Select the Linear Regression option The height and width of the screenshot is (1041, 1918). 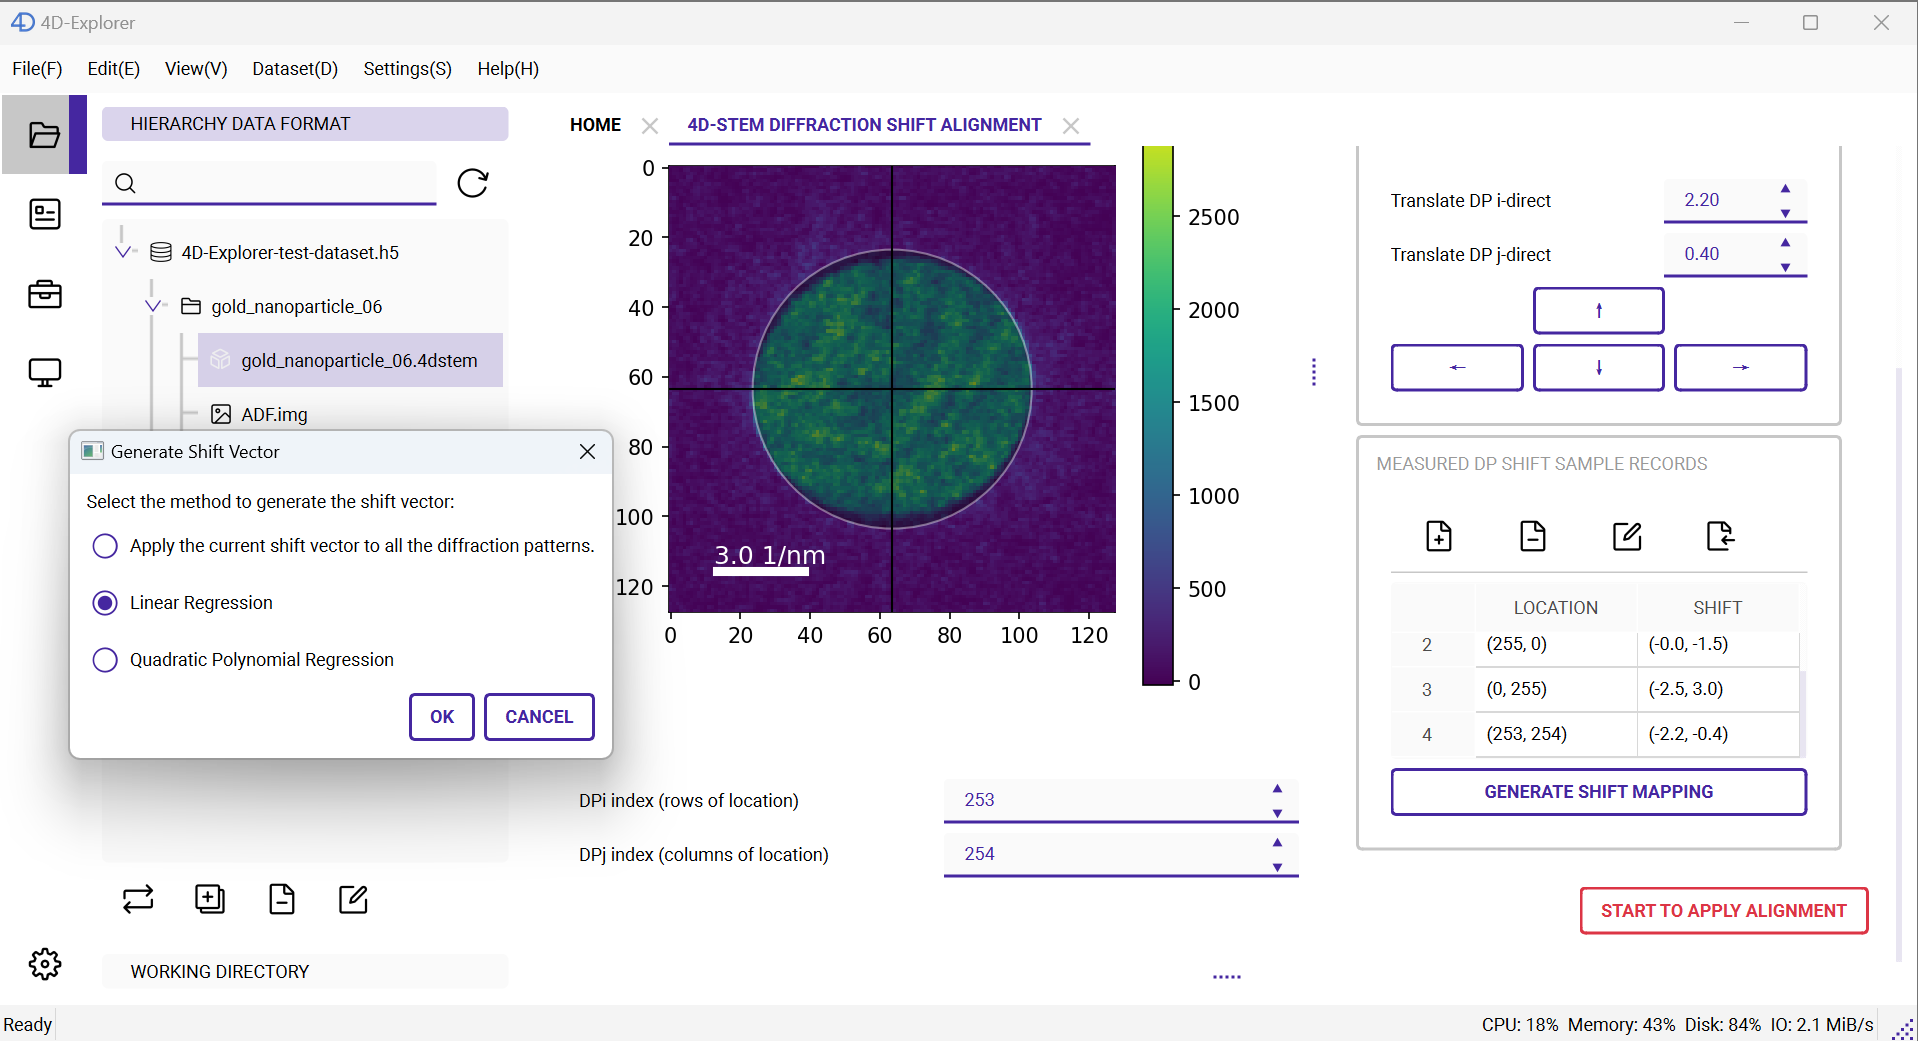[105, 603]
